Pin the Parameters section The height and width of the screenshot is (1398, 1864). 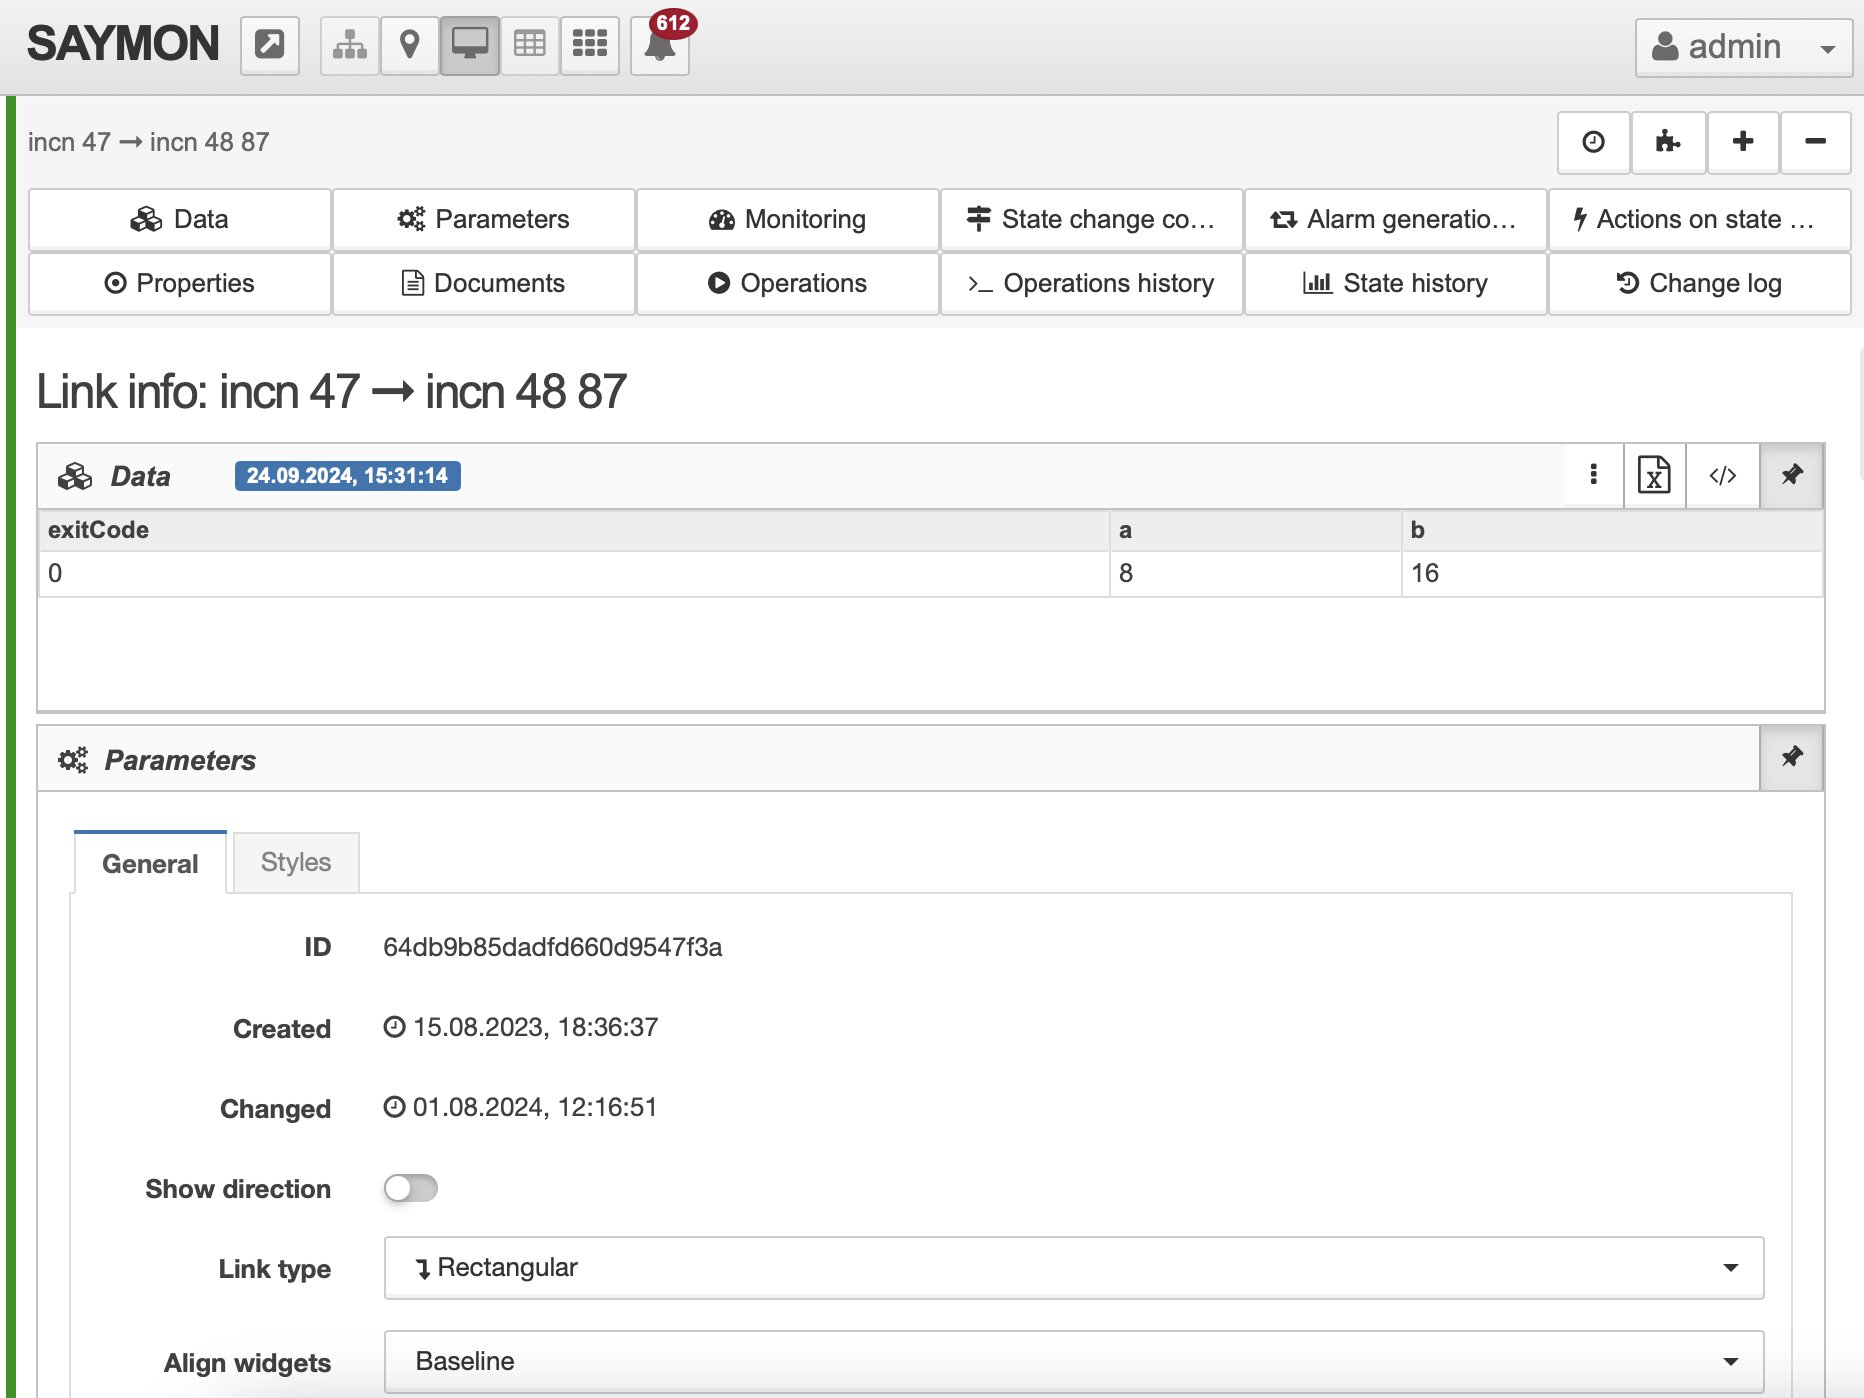coord(1792,757)
